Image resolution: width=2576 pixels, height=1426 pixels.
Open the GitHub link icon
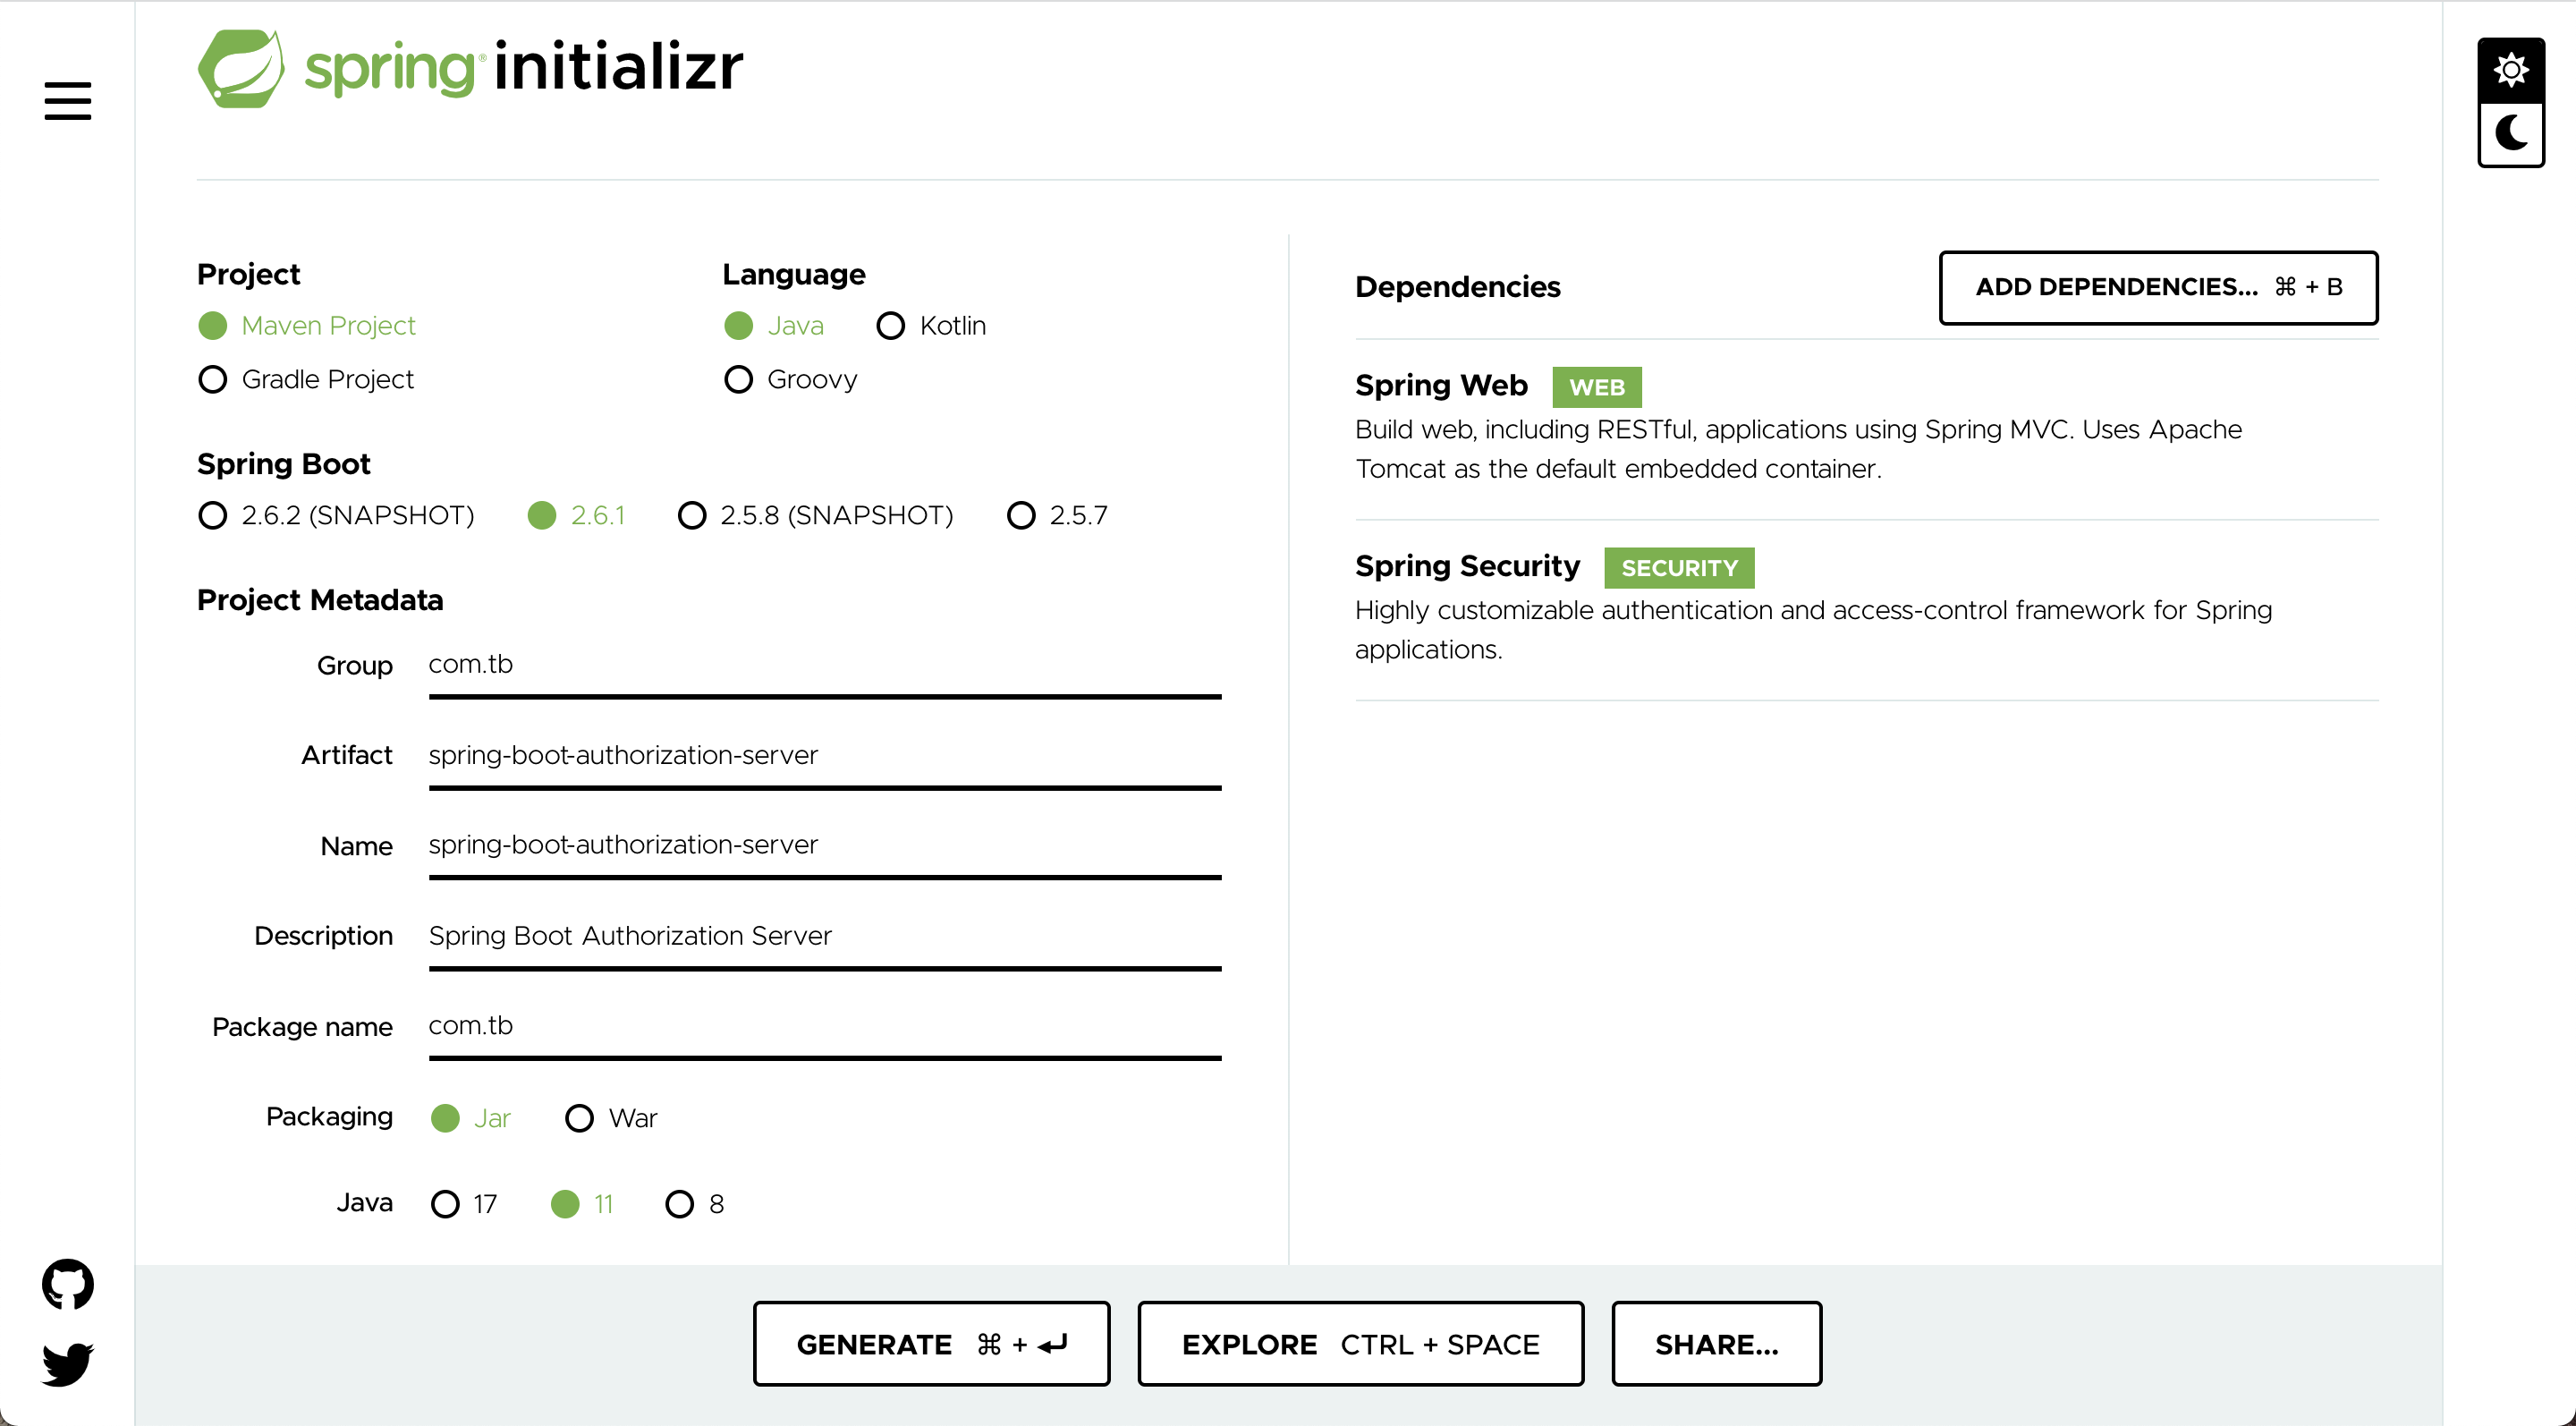[68, 1284]
